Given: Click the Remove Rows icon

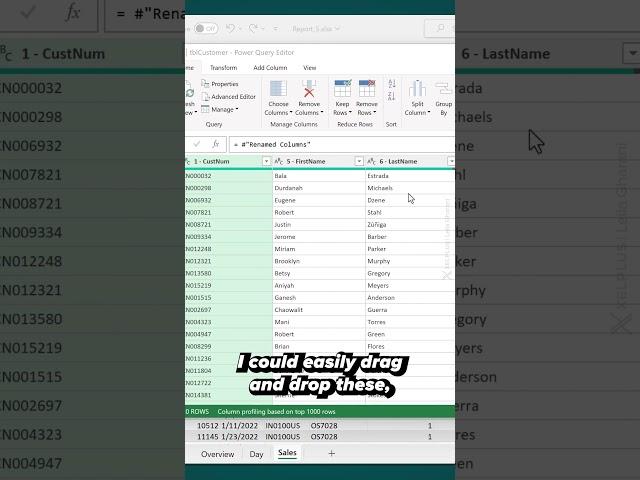Looking at the screenshot, I should pyautogui.click(x=367, y=89).
